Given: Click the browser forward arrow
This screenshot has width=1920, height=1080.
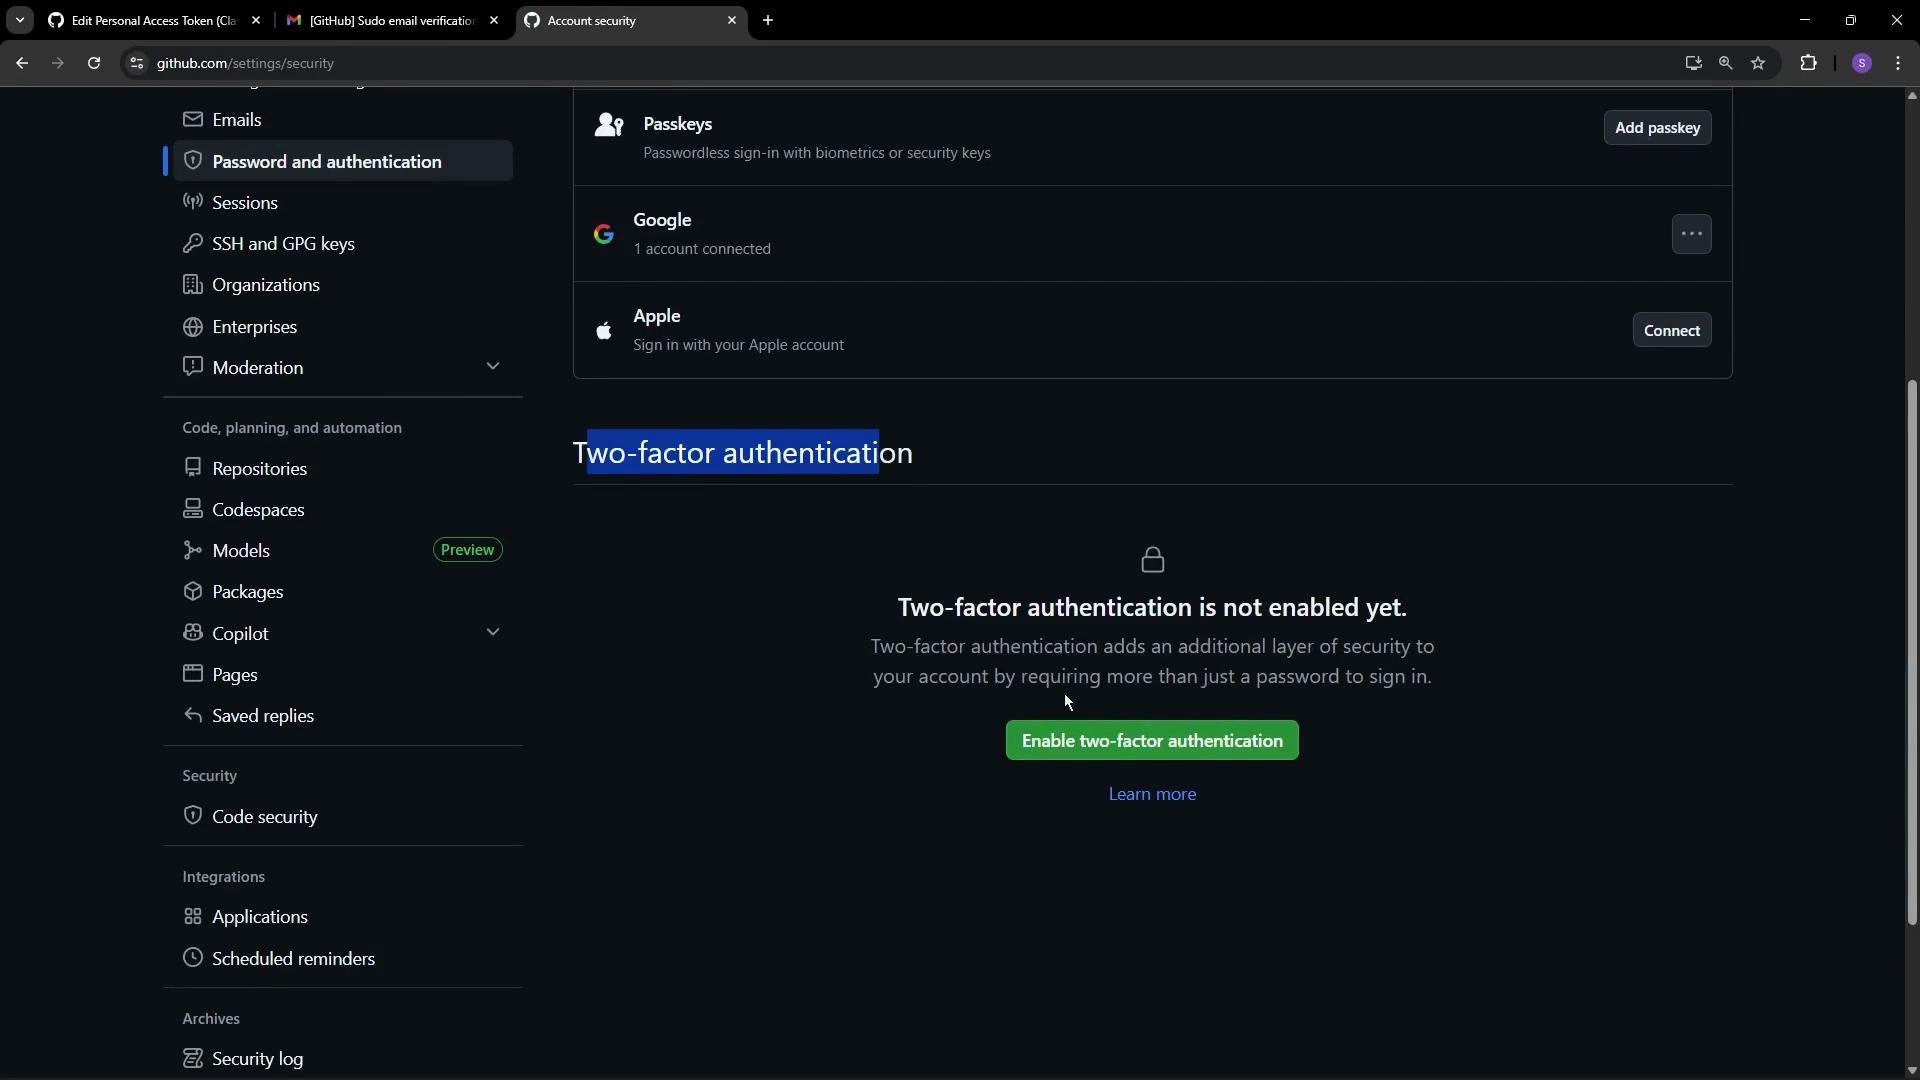Looking at the screenshot, I should click(57, 63).
